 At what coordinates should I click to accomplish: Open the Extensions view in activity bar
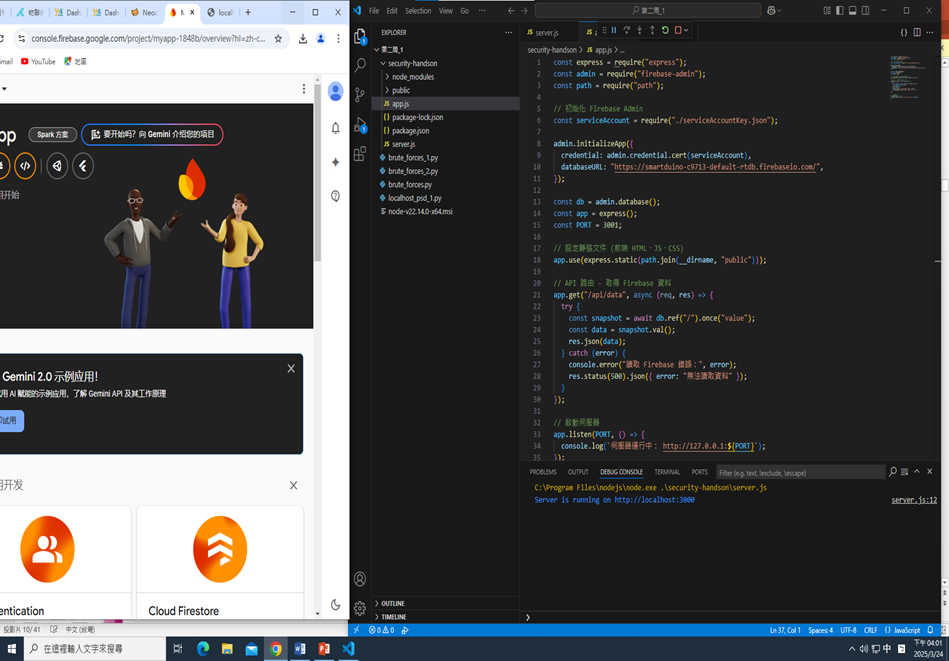[360, 155]
